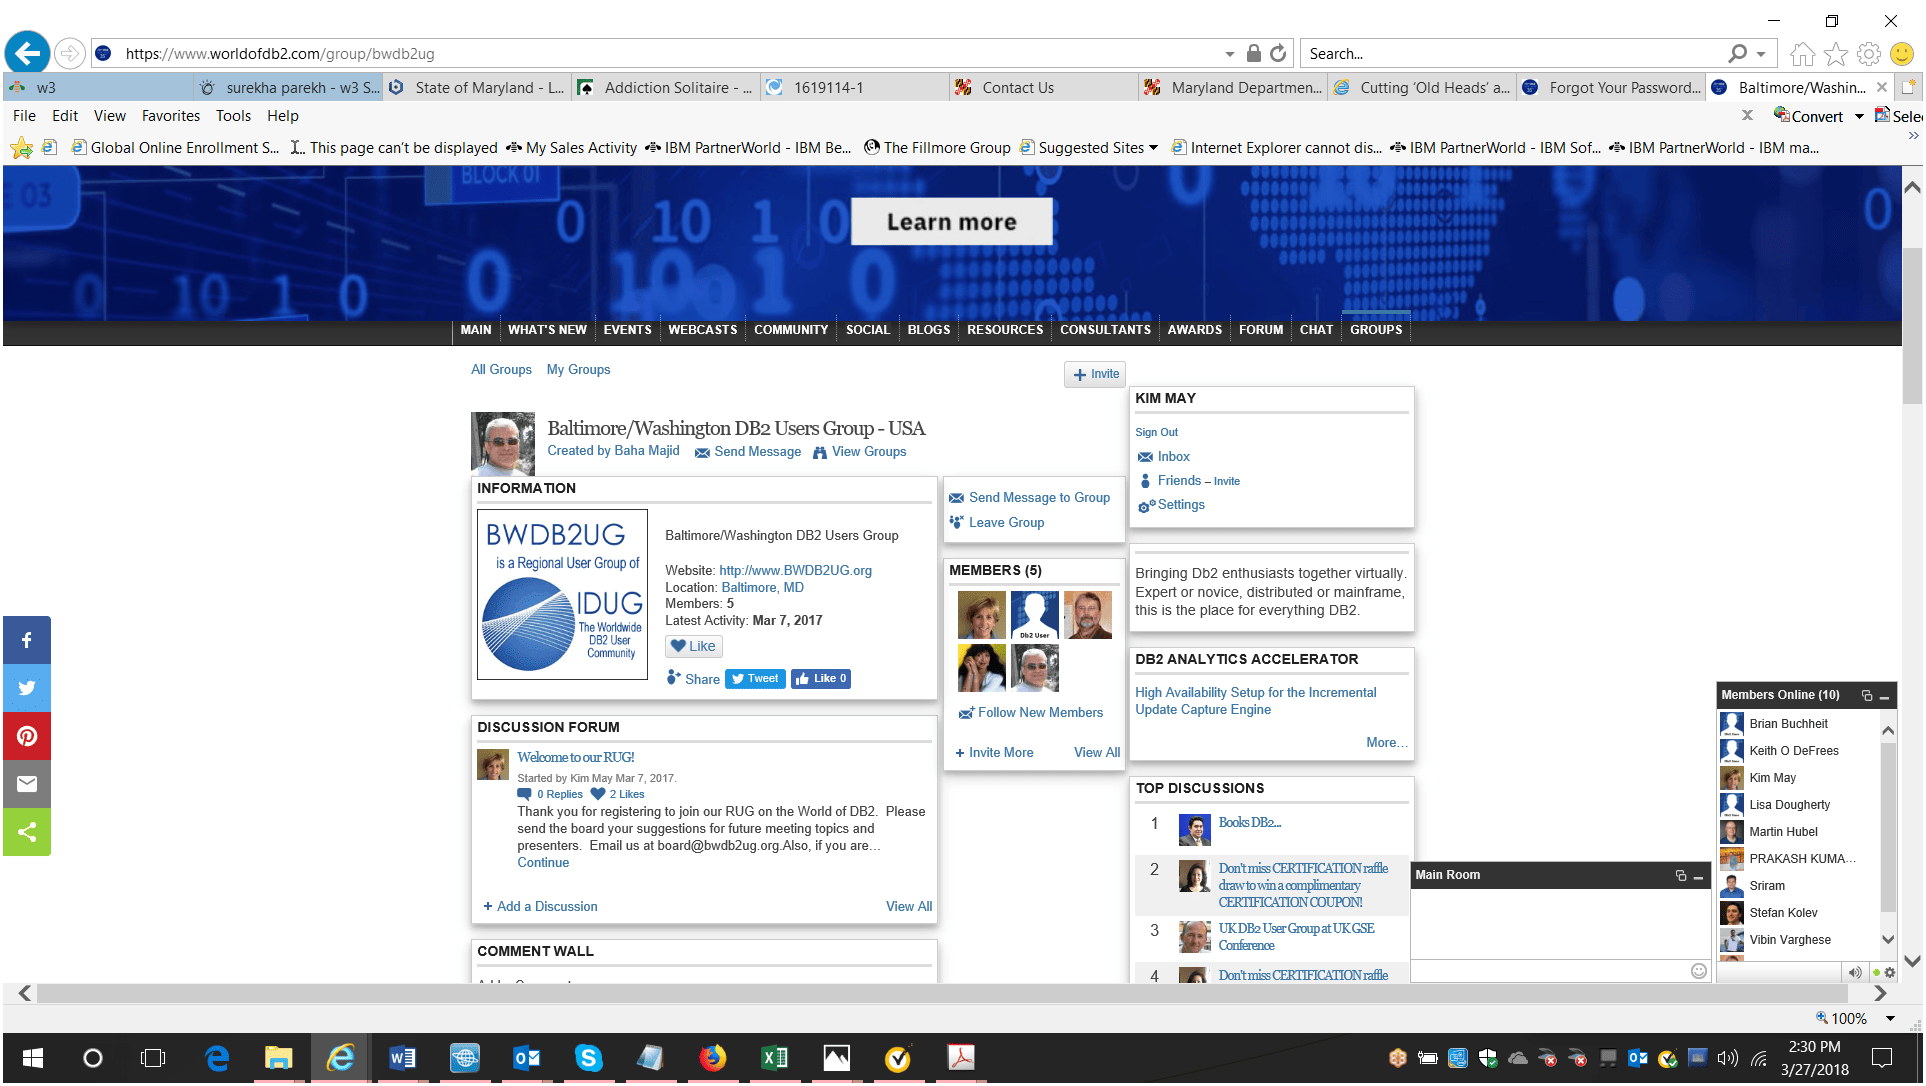Click the Facebook Like 0 button

[x=821, y=679]
